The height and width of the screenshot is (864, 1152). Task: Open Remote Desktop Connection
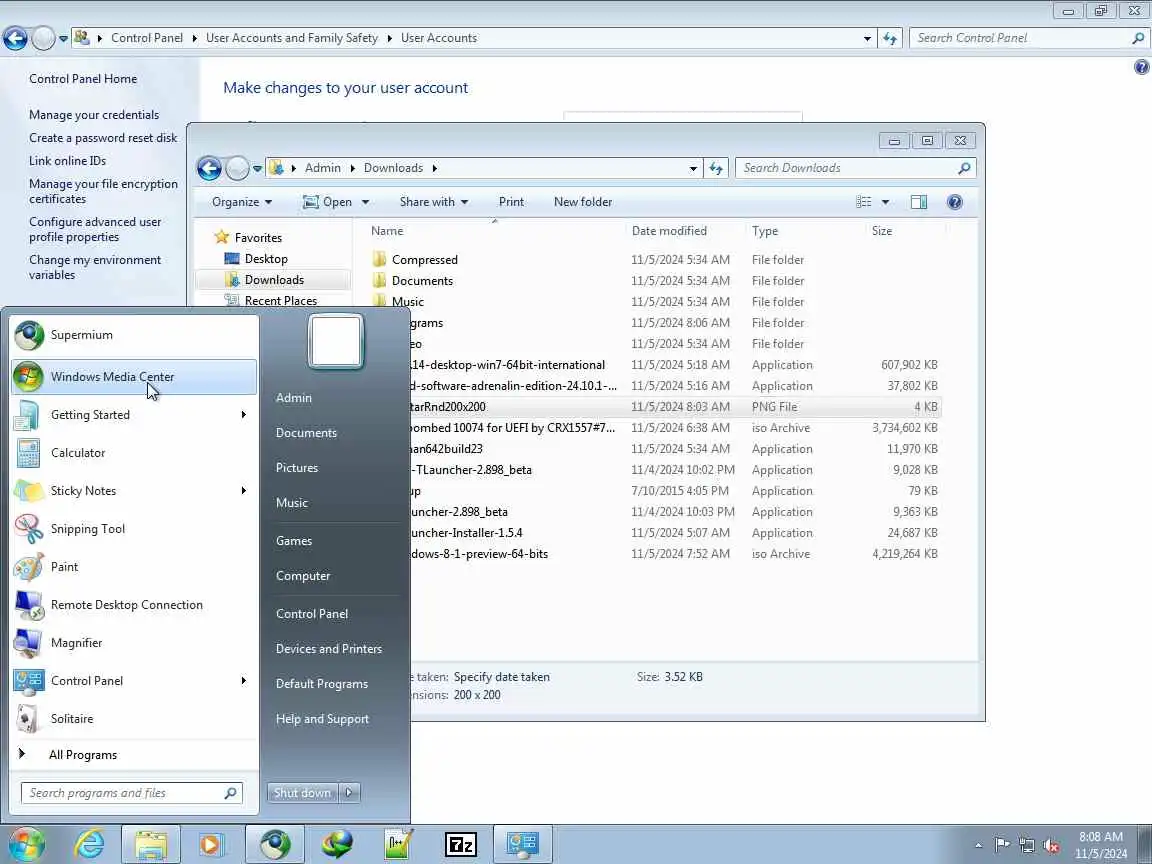click(134, 605)
